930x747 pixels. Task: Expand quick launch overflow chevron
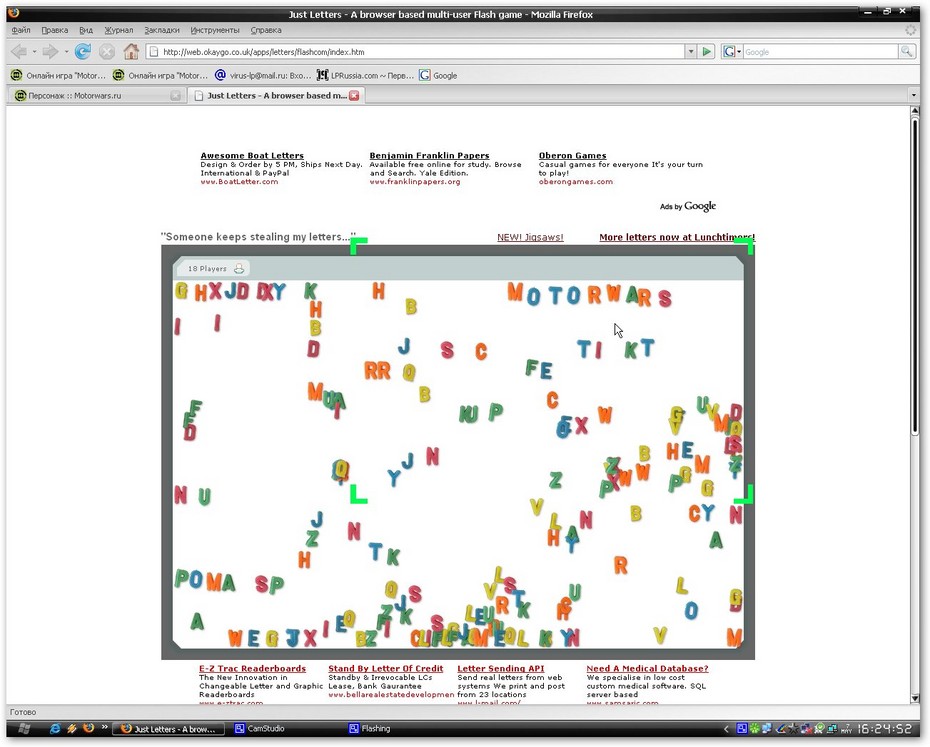coord(104,727)
